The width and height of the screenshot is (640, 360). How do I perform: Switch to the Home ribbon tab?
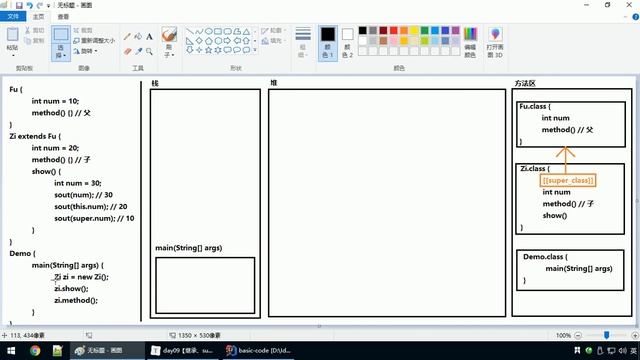(38, 17)
